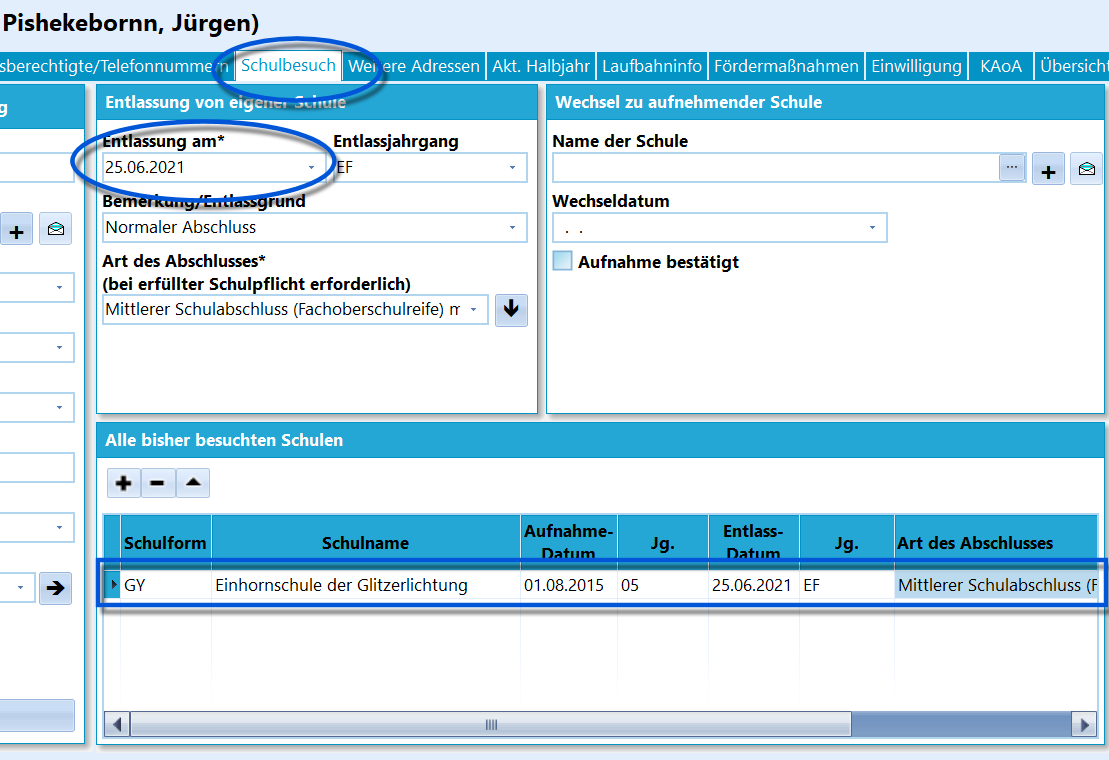Click the ellipsis button in Name der Schule
This screenshot has height=760, width=1109.
click(1012, 168)
